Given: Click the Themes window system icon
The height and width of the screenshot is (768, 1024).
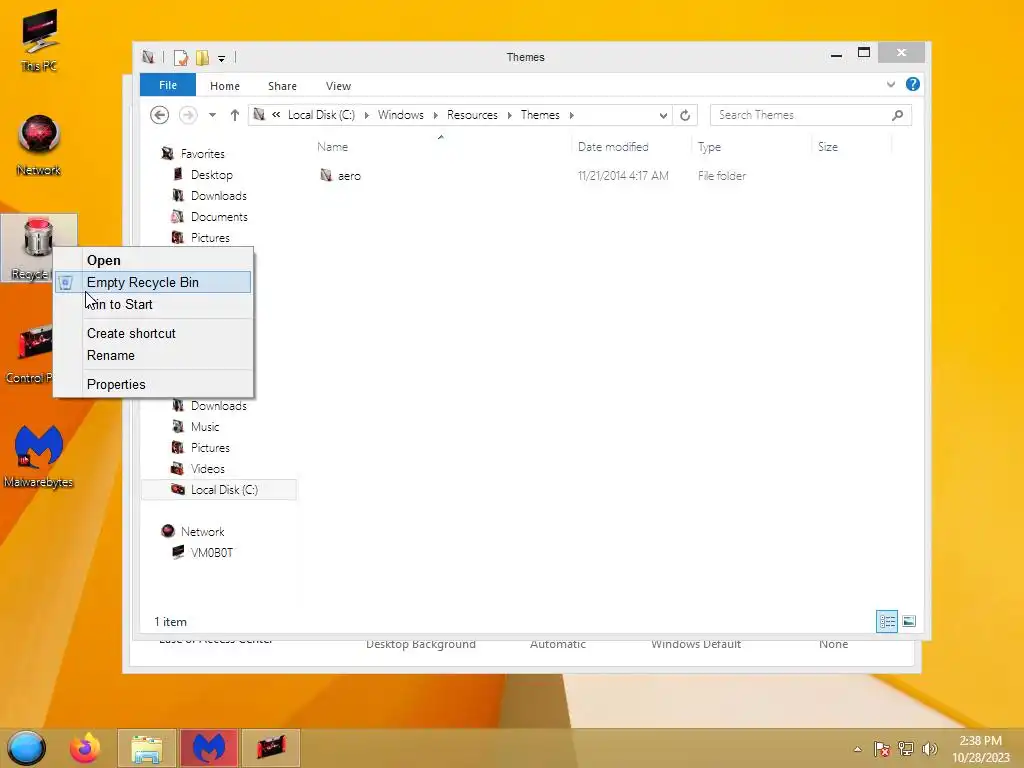Looking at the screenshot, I should point(148,57).
